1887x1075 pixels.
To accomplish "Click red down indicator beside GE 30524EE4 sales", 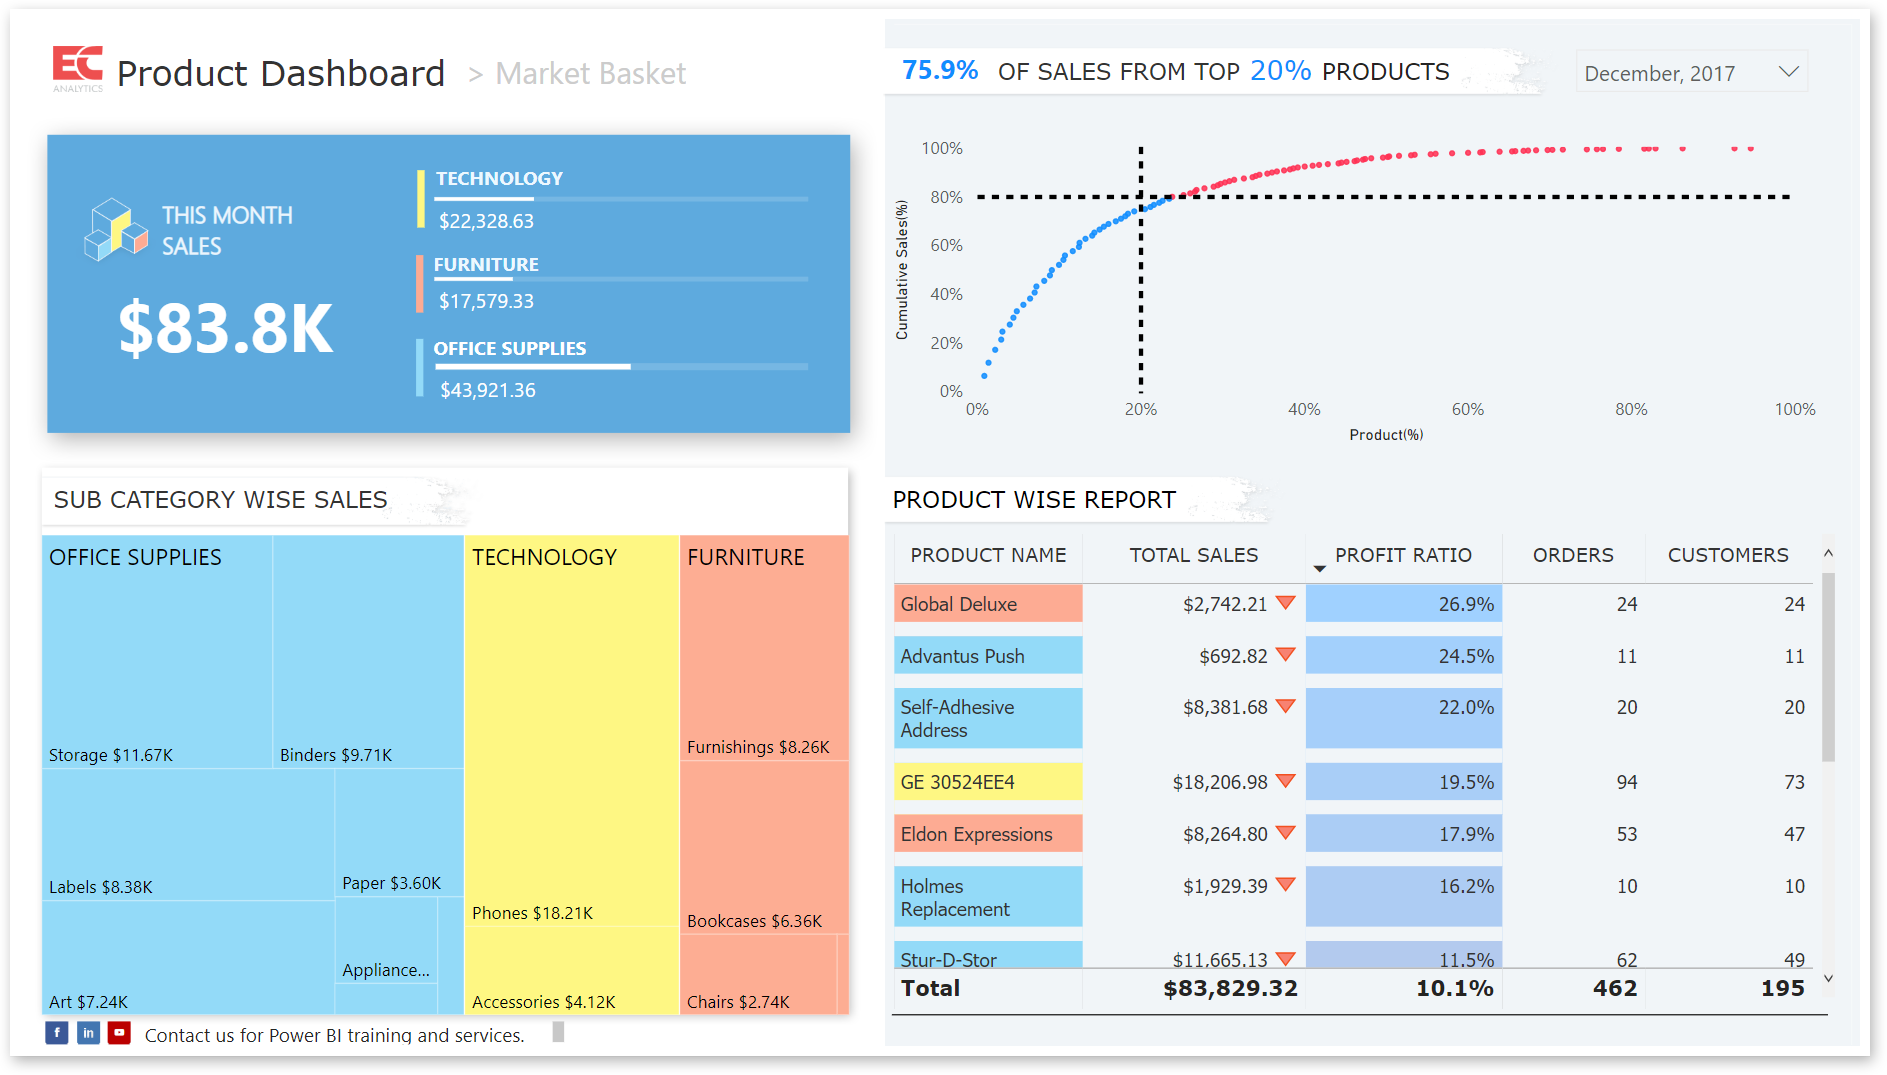I will tap(1286, 781).
